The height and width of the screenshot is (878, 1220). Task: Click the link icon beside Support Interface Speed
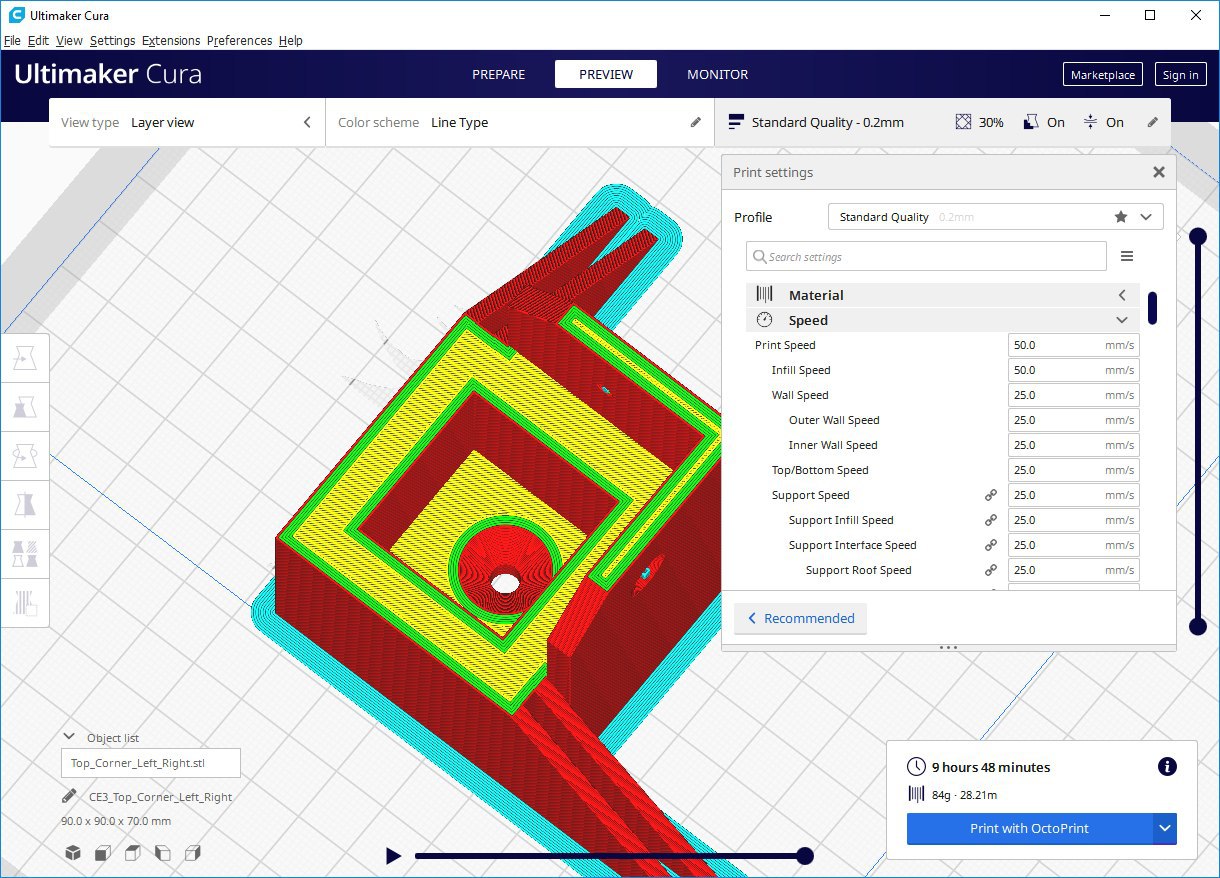click(x=991, y=545)
